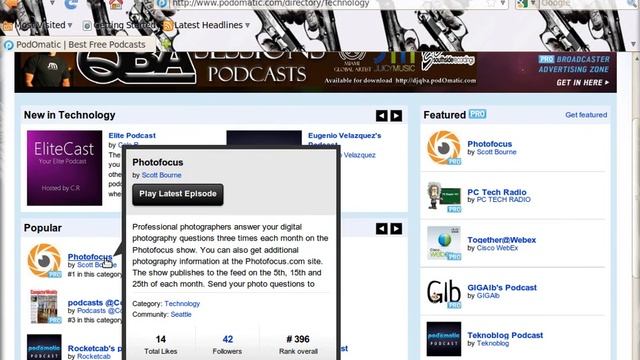The height and width of the screenshot is (360, 640).
Task: Open the Getting Started bookmark
Action: pyautogui.click(x=119, y=25)
